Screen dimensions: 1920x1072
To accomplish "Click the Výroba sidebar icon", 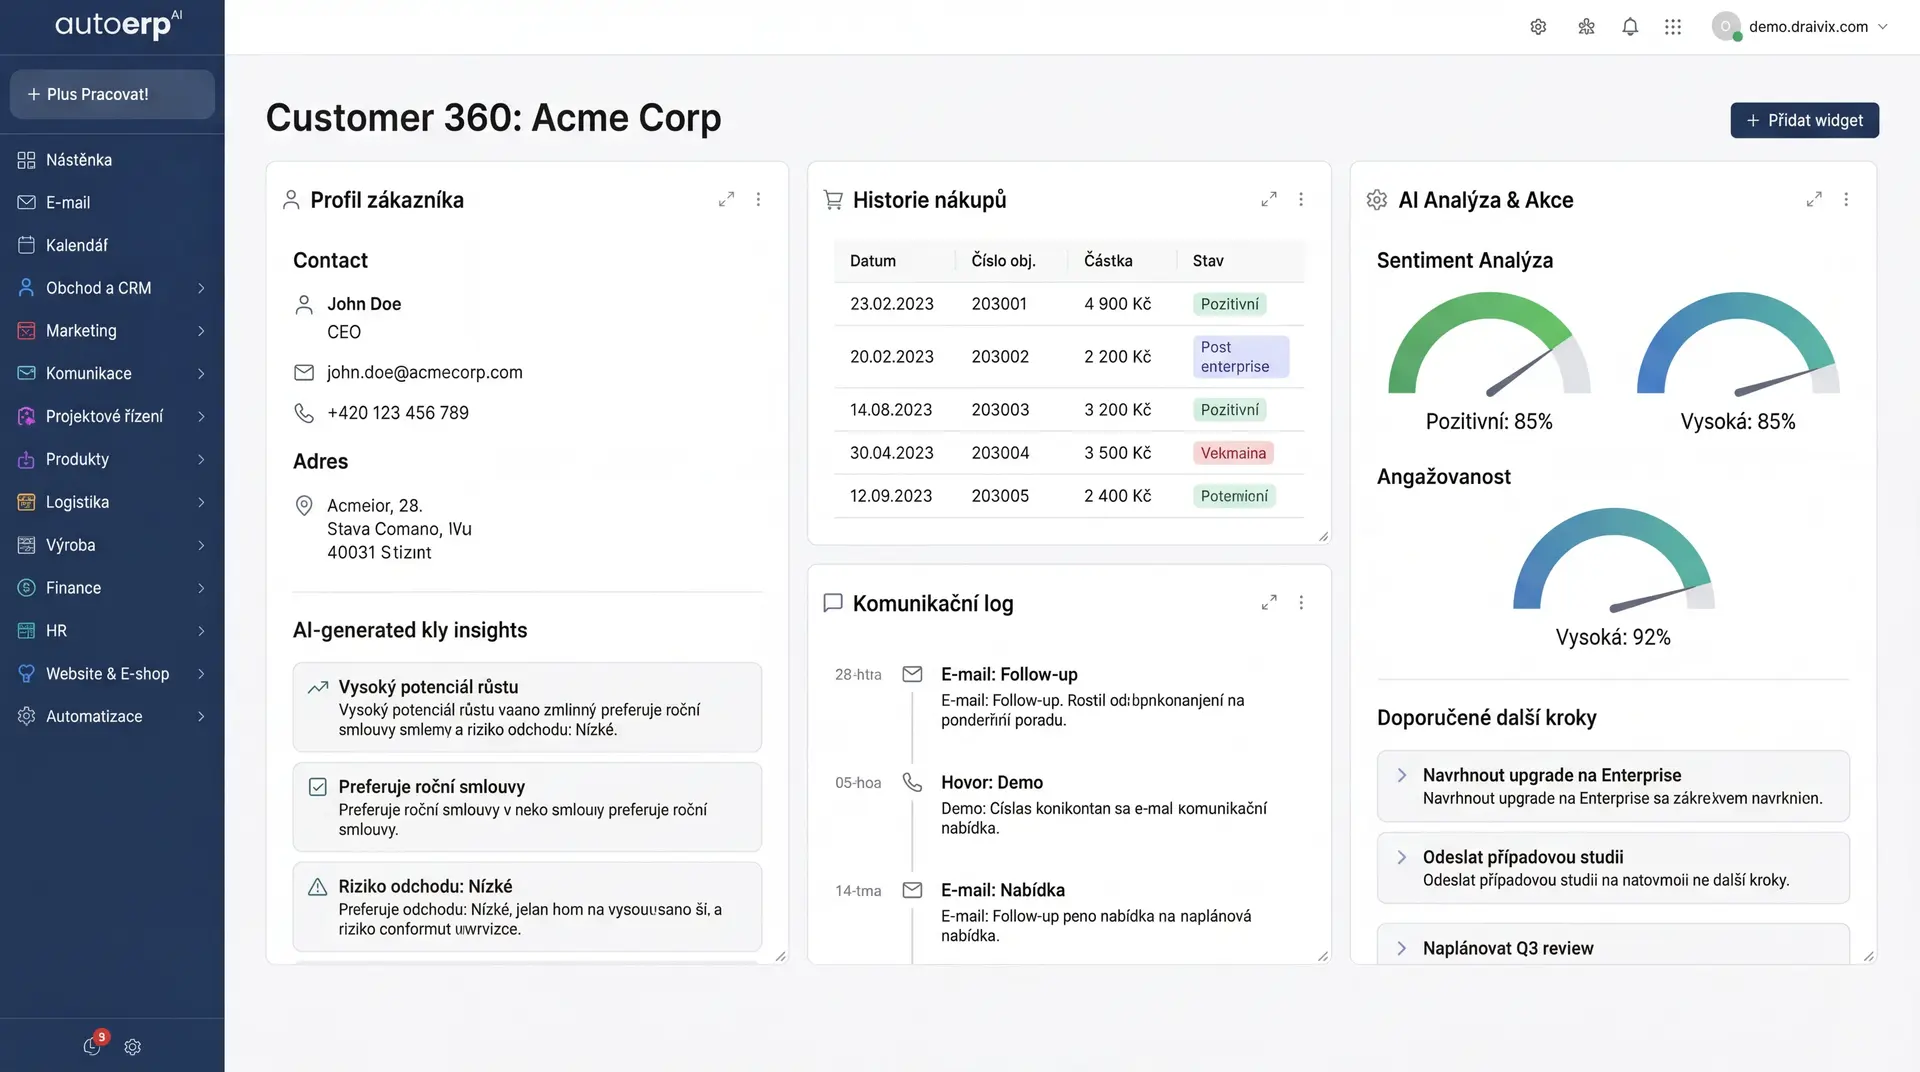I will [27, 546].
